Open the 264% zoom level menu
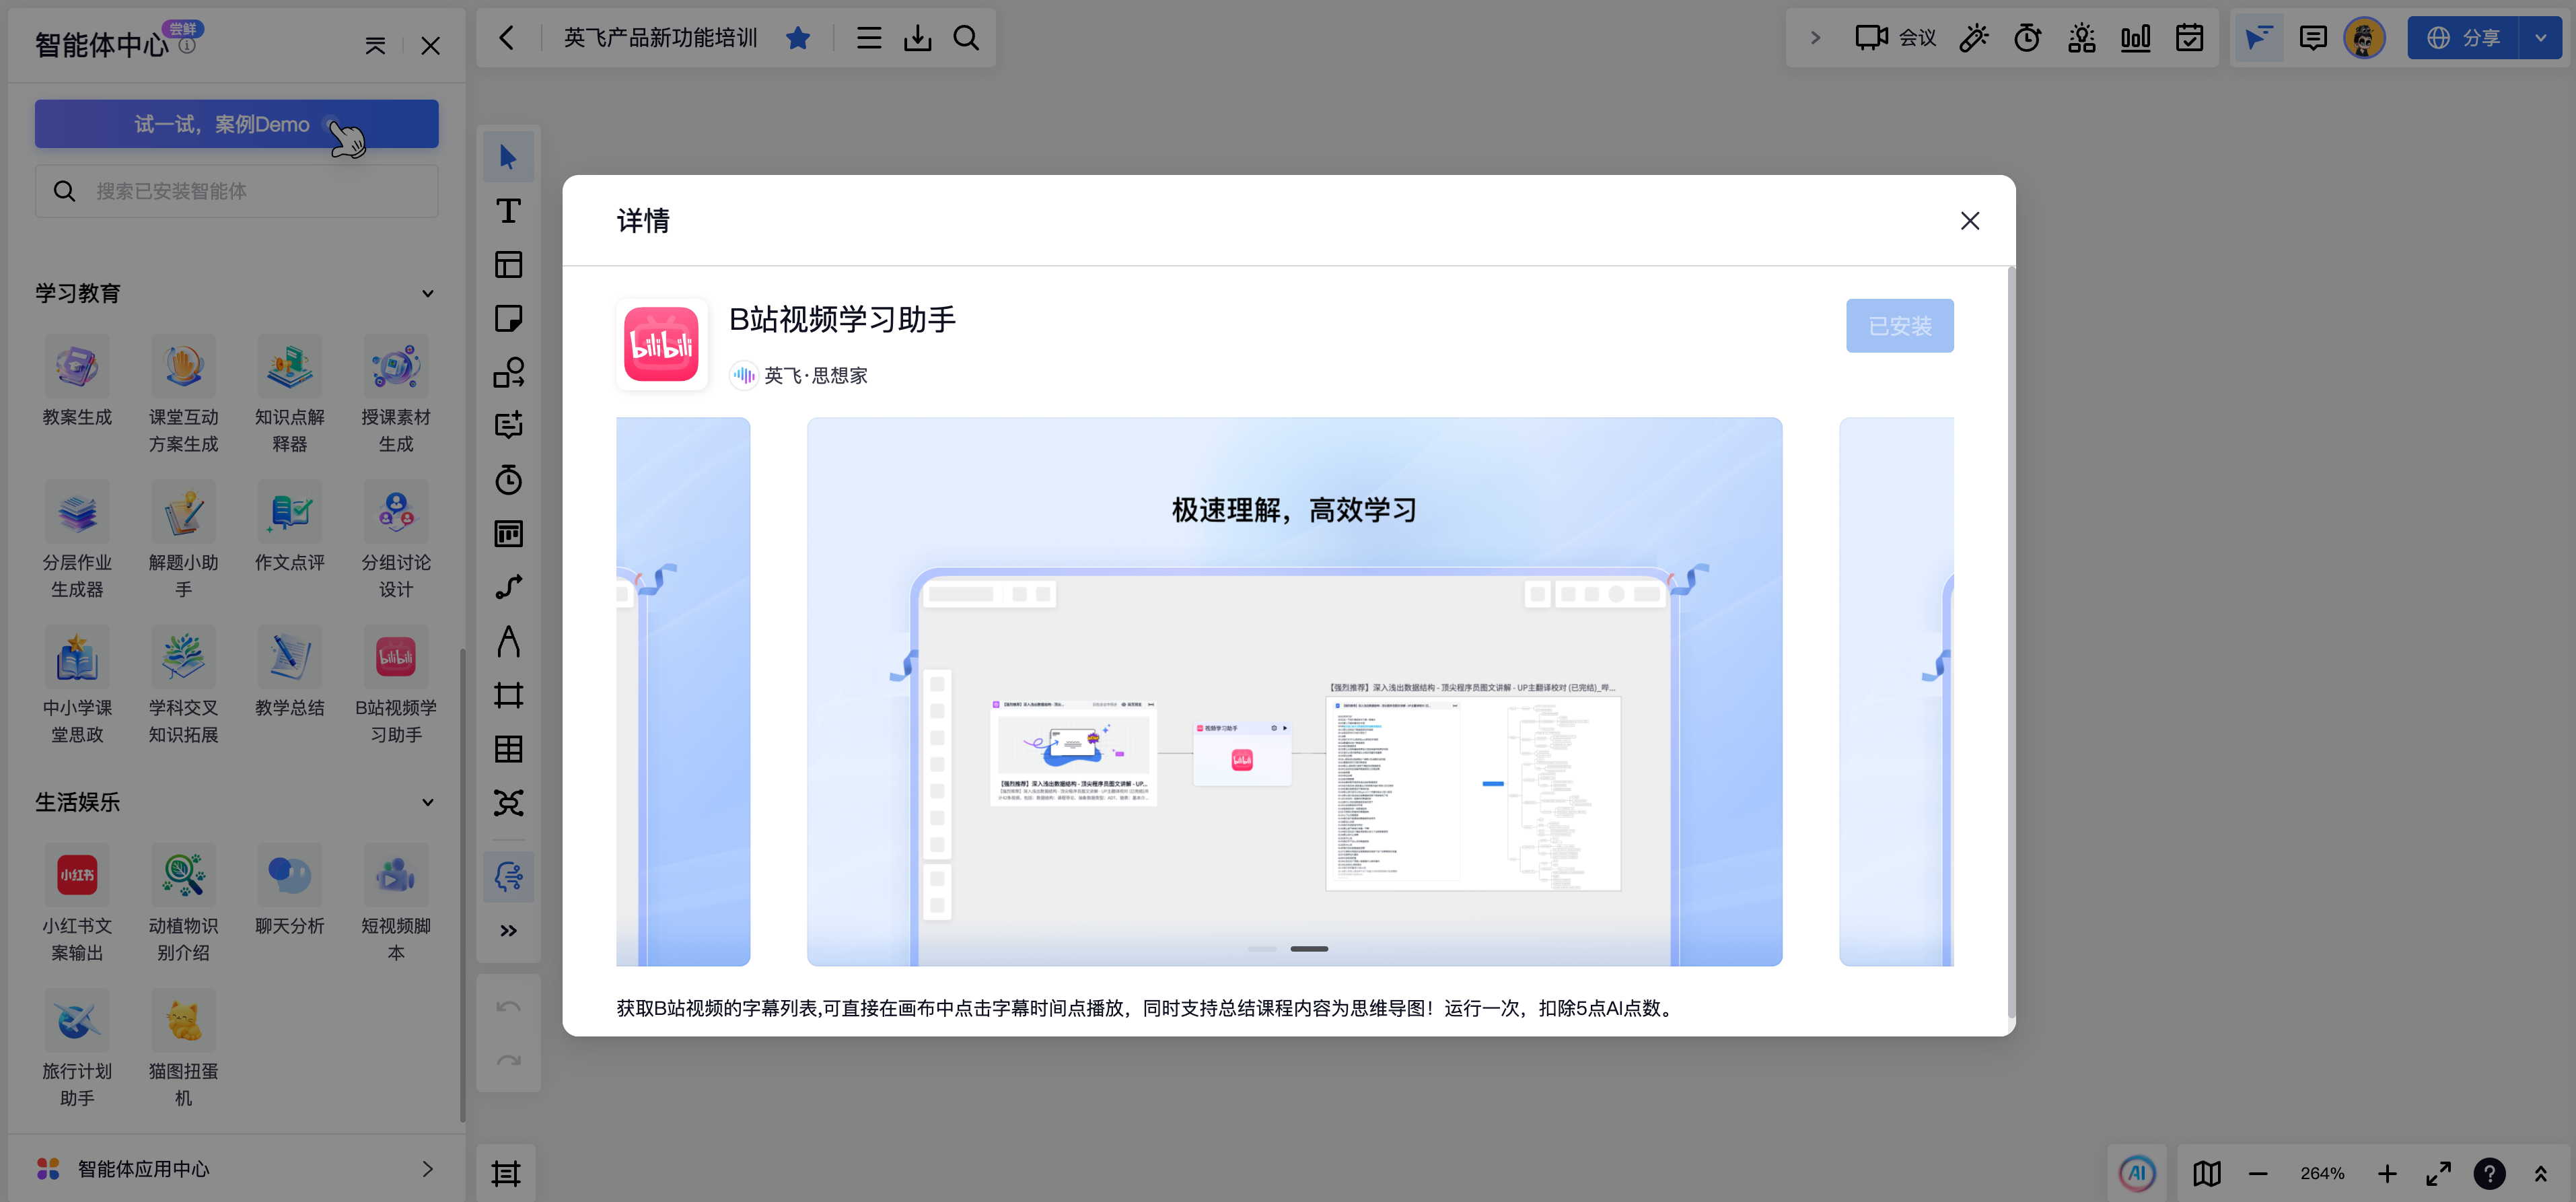The width and height of the screenshot is (2576, 1202). 2322,1173
